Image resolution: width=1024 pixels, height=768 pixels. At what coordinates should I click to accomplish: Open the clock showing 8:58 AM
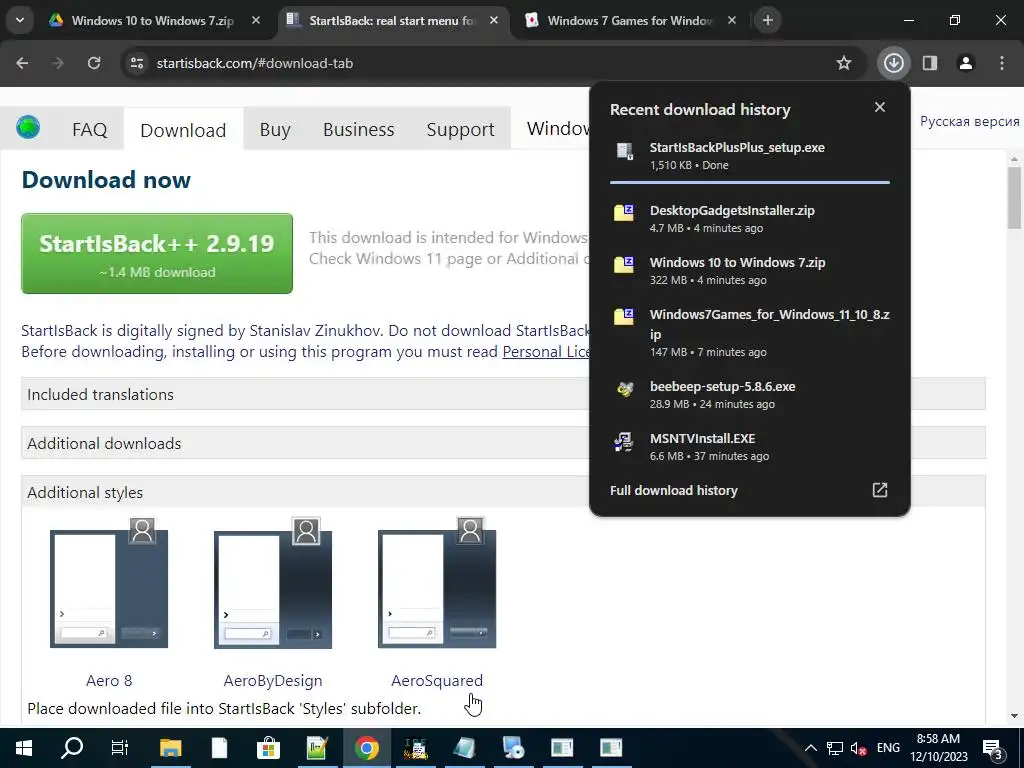click(x=938, y=748)
